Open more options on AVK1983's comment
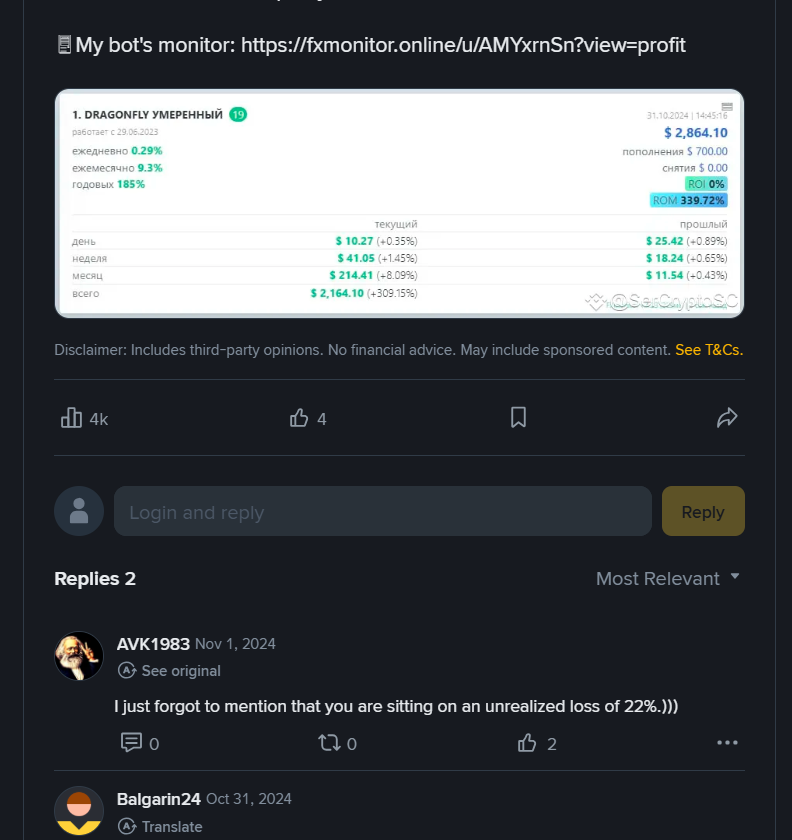792x840 pixels. pyautogui.click(x=727, y=743)
